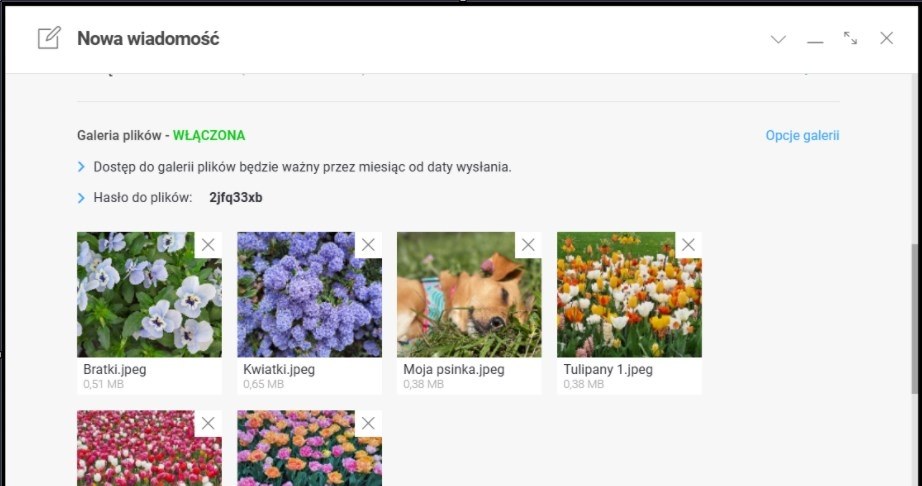The image size is (922, 486).
Task: Click the file password 2jfq33xb
Action: coord(236,198)
